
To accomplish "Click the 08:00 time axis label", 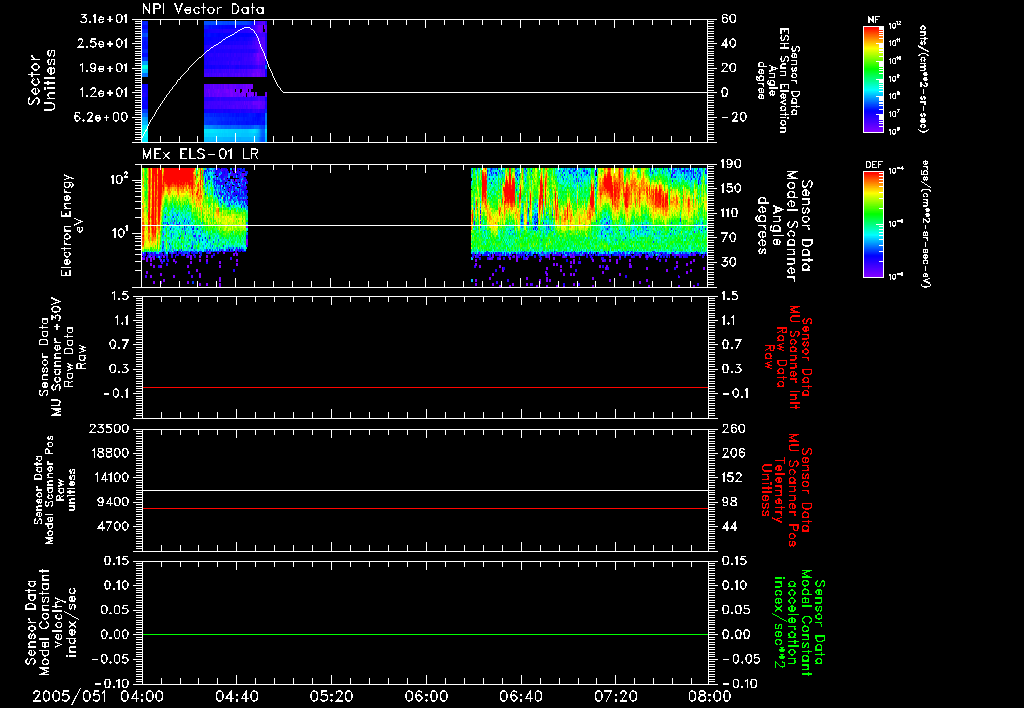I will click(x=710, y=696).
